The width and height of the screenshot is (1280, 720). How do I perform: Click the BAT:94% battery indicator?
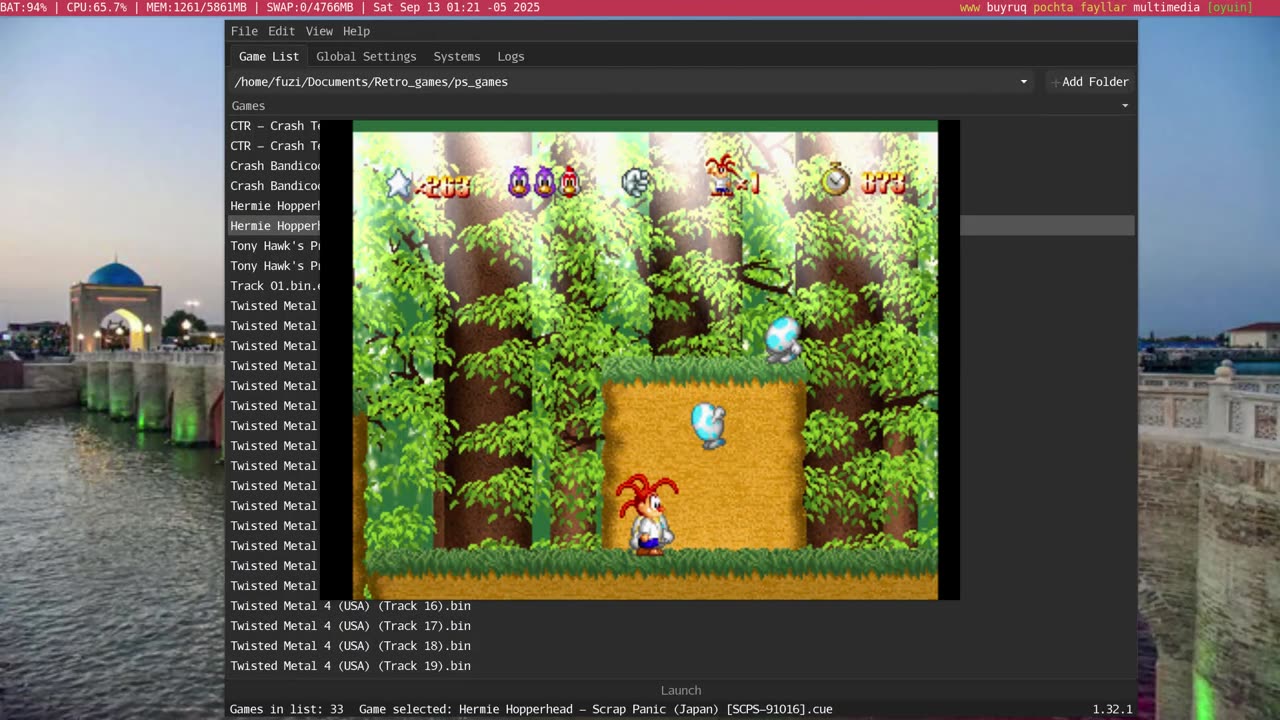24,7
